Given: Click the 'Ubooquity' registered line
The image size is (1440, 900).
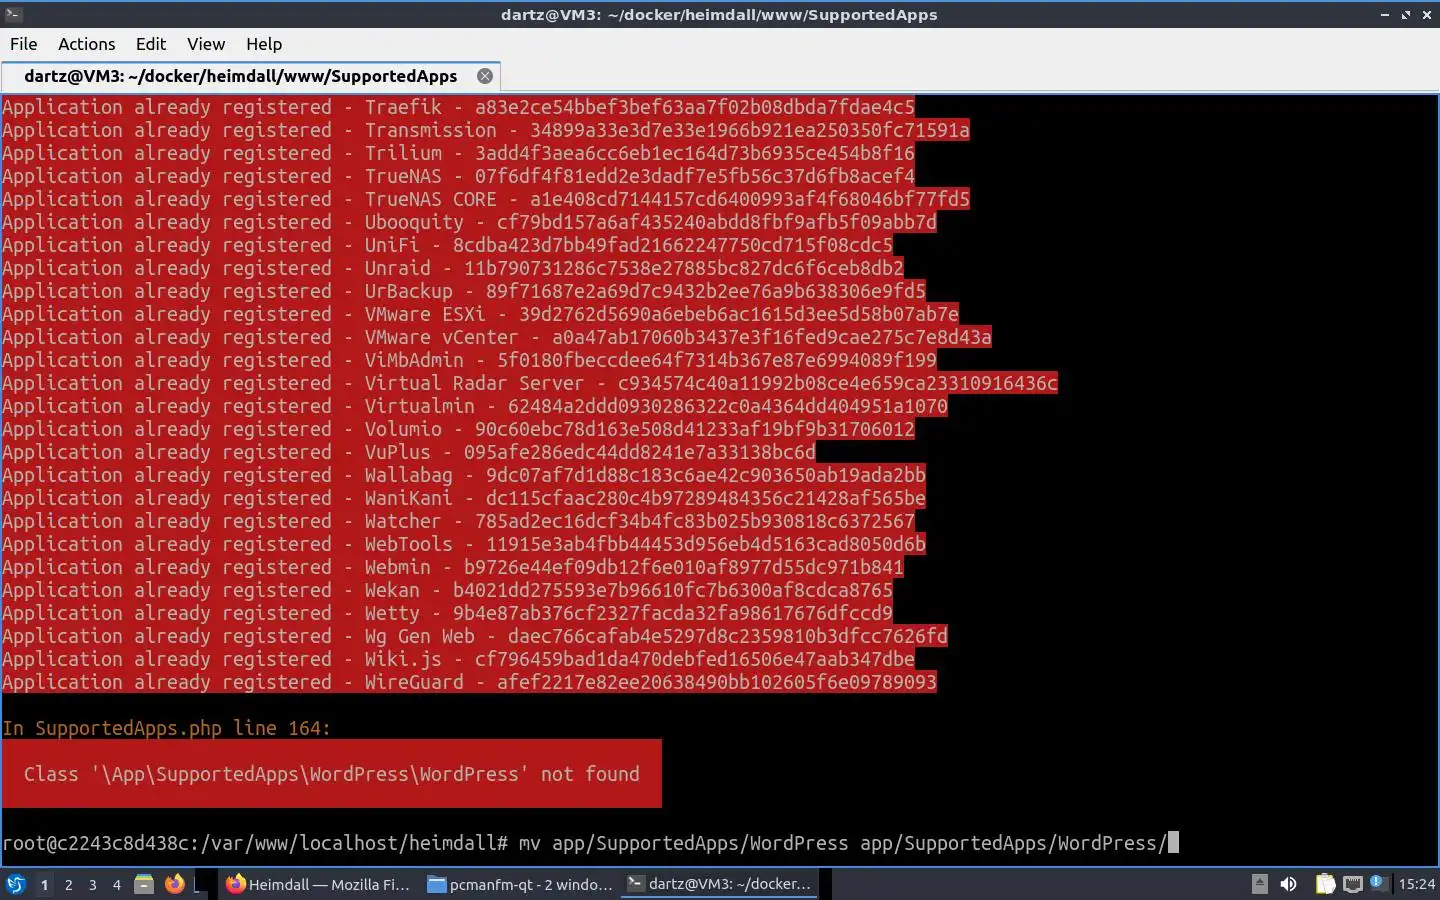Looking at the screenshot, I should tap(469, 222).
